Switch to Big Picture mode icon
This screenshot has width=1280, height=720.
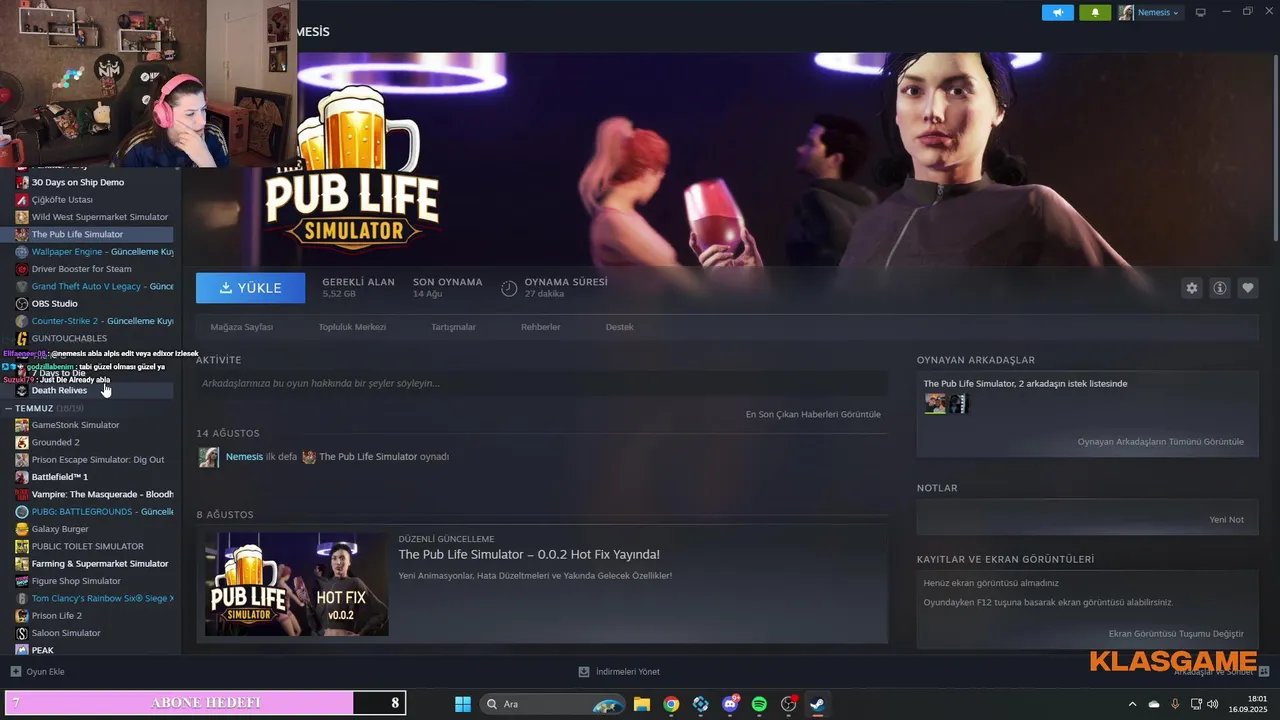[1201, 13]
